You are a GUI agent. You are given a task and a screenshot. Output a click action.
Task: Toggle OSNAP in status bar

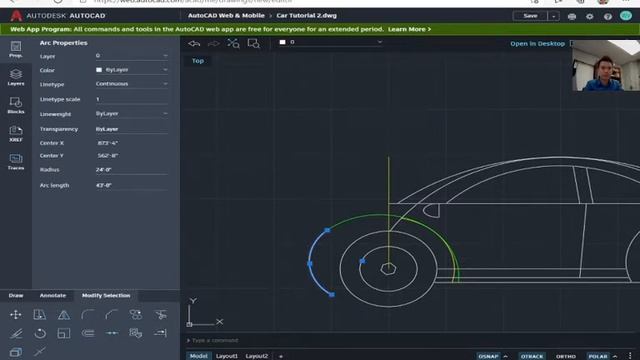(488, 356)
